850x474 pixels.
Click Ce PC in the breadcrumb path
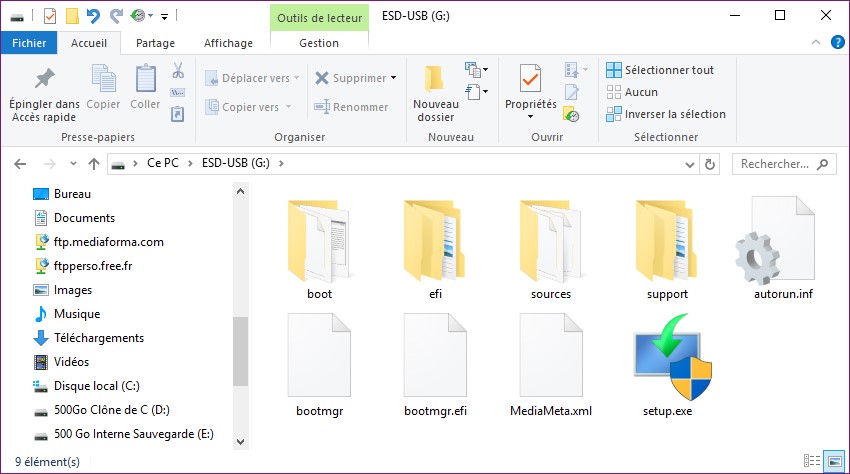click(x=162, y=164)
